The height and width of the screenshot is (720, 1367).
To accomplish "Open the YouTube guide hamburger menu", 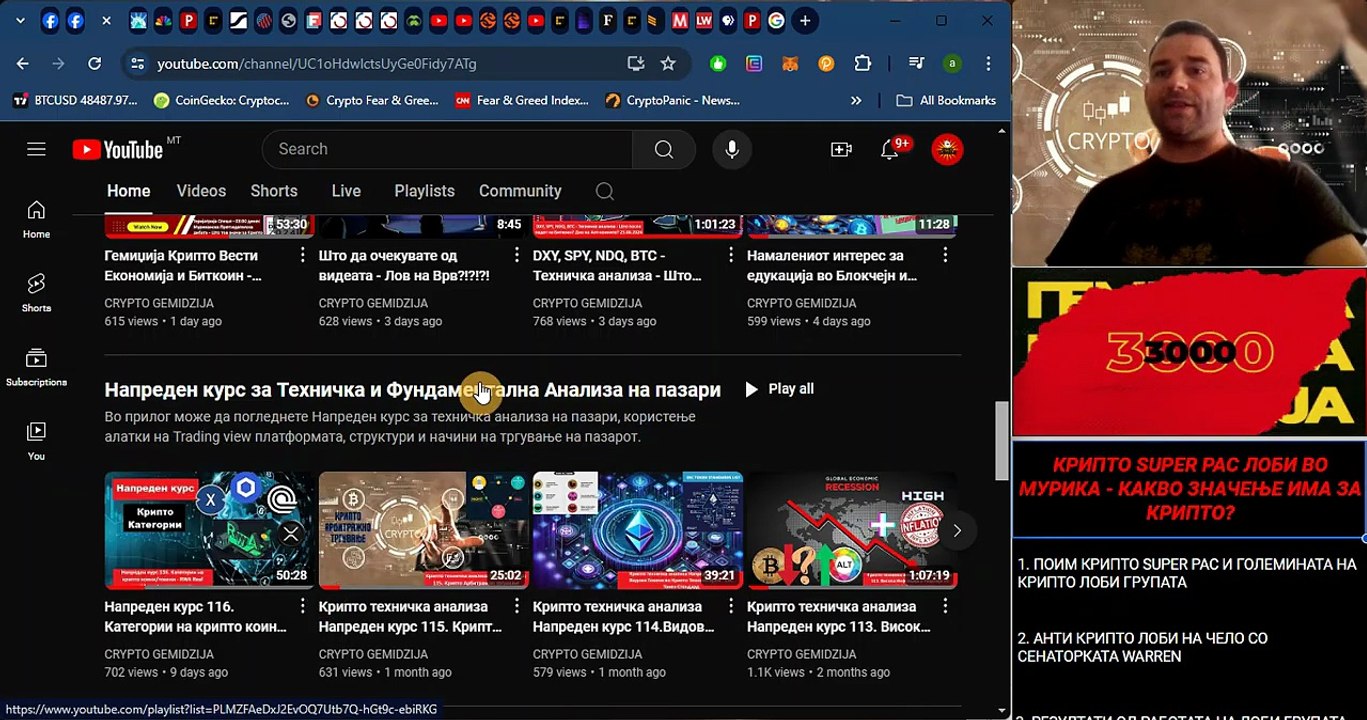I will coord(37,149).
